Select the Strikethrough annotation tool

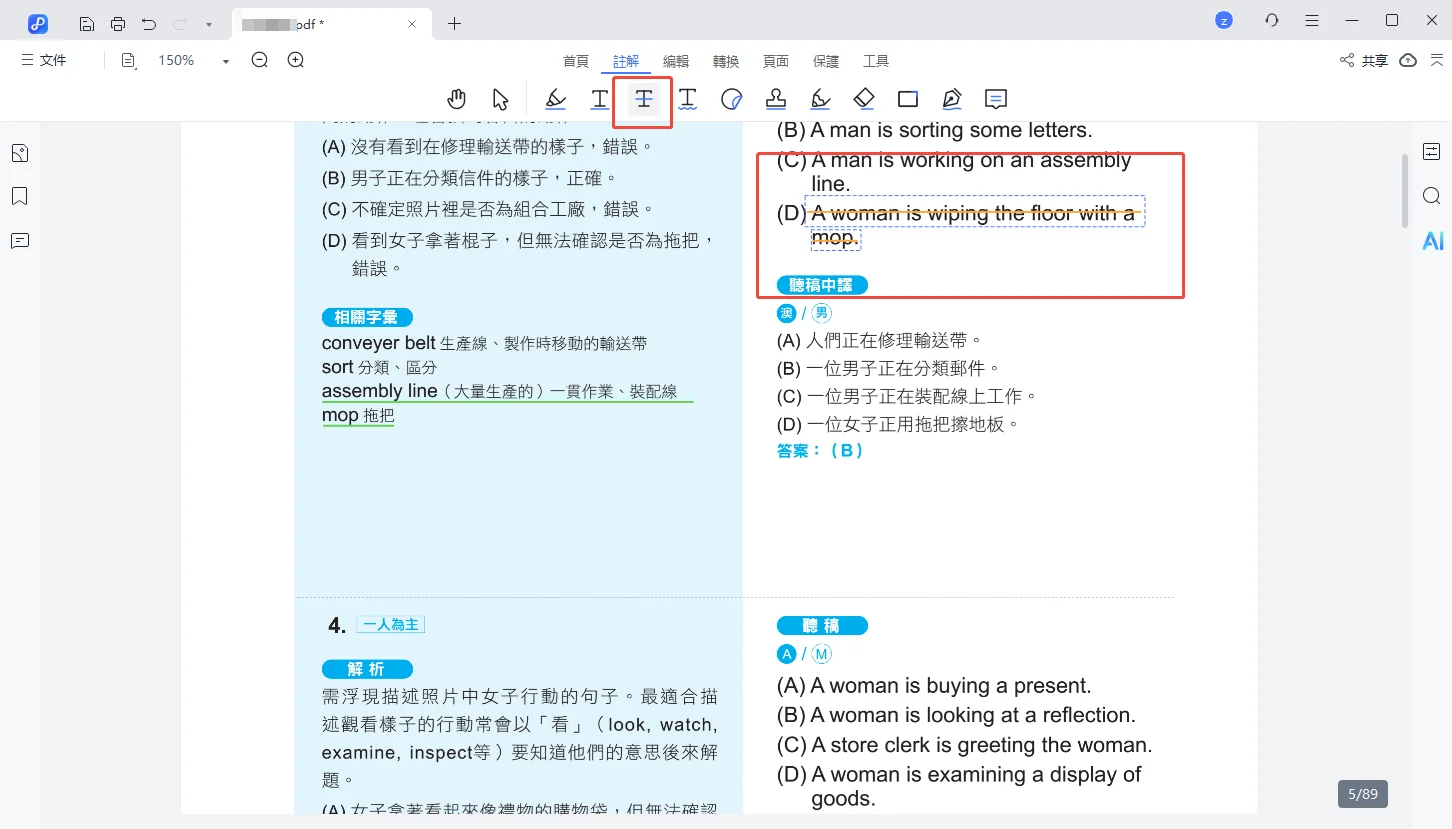point(644,99)
